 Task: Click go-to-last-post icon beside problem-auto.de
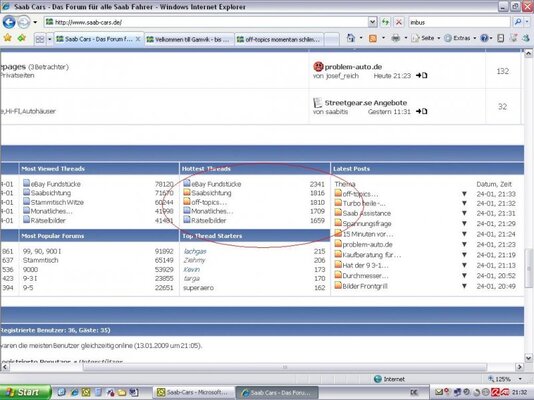tap(422, 75)
